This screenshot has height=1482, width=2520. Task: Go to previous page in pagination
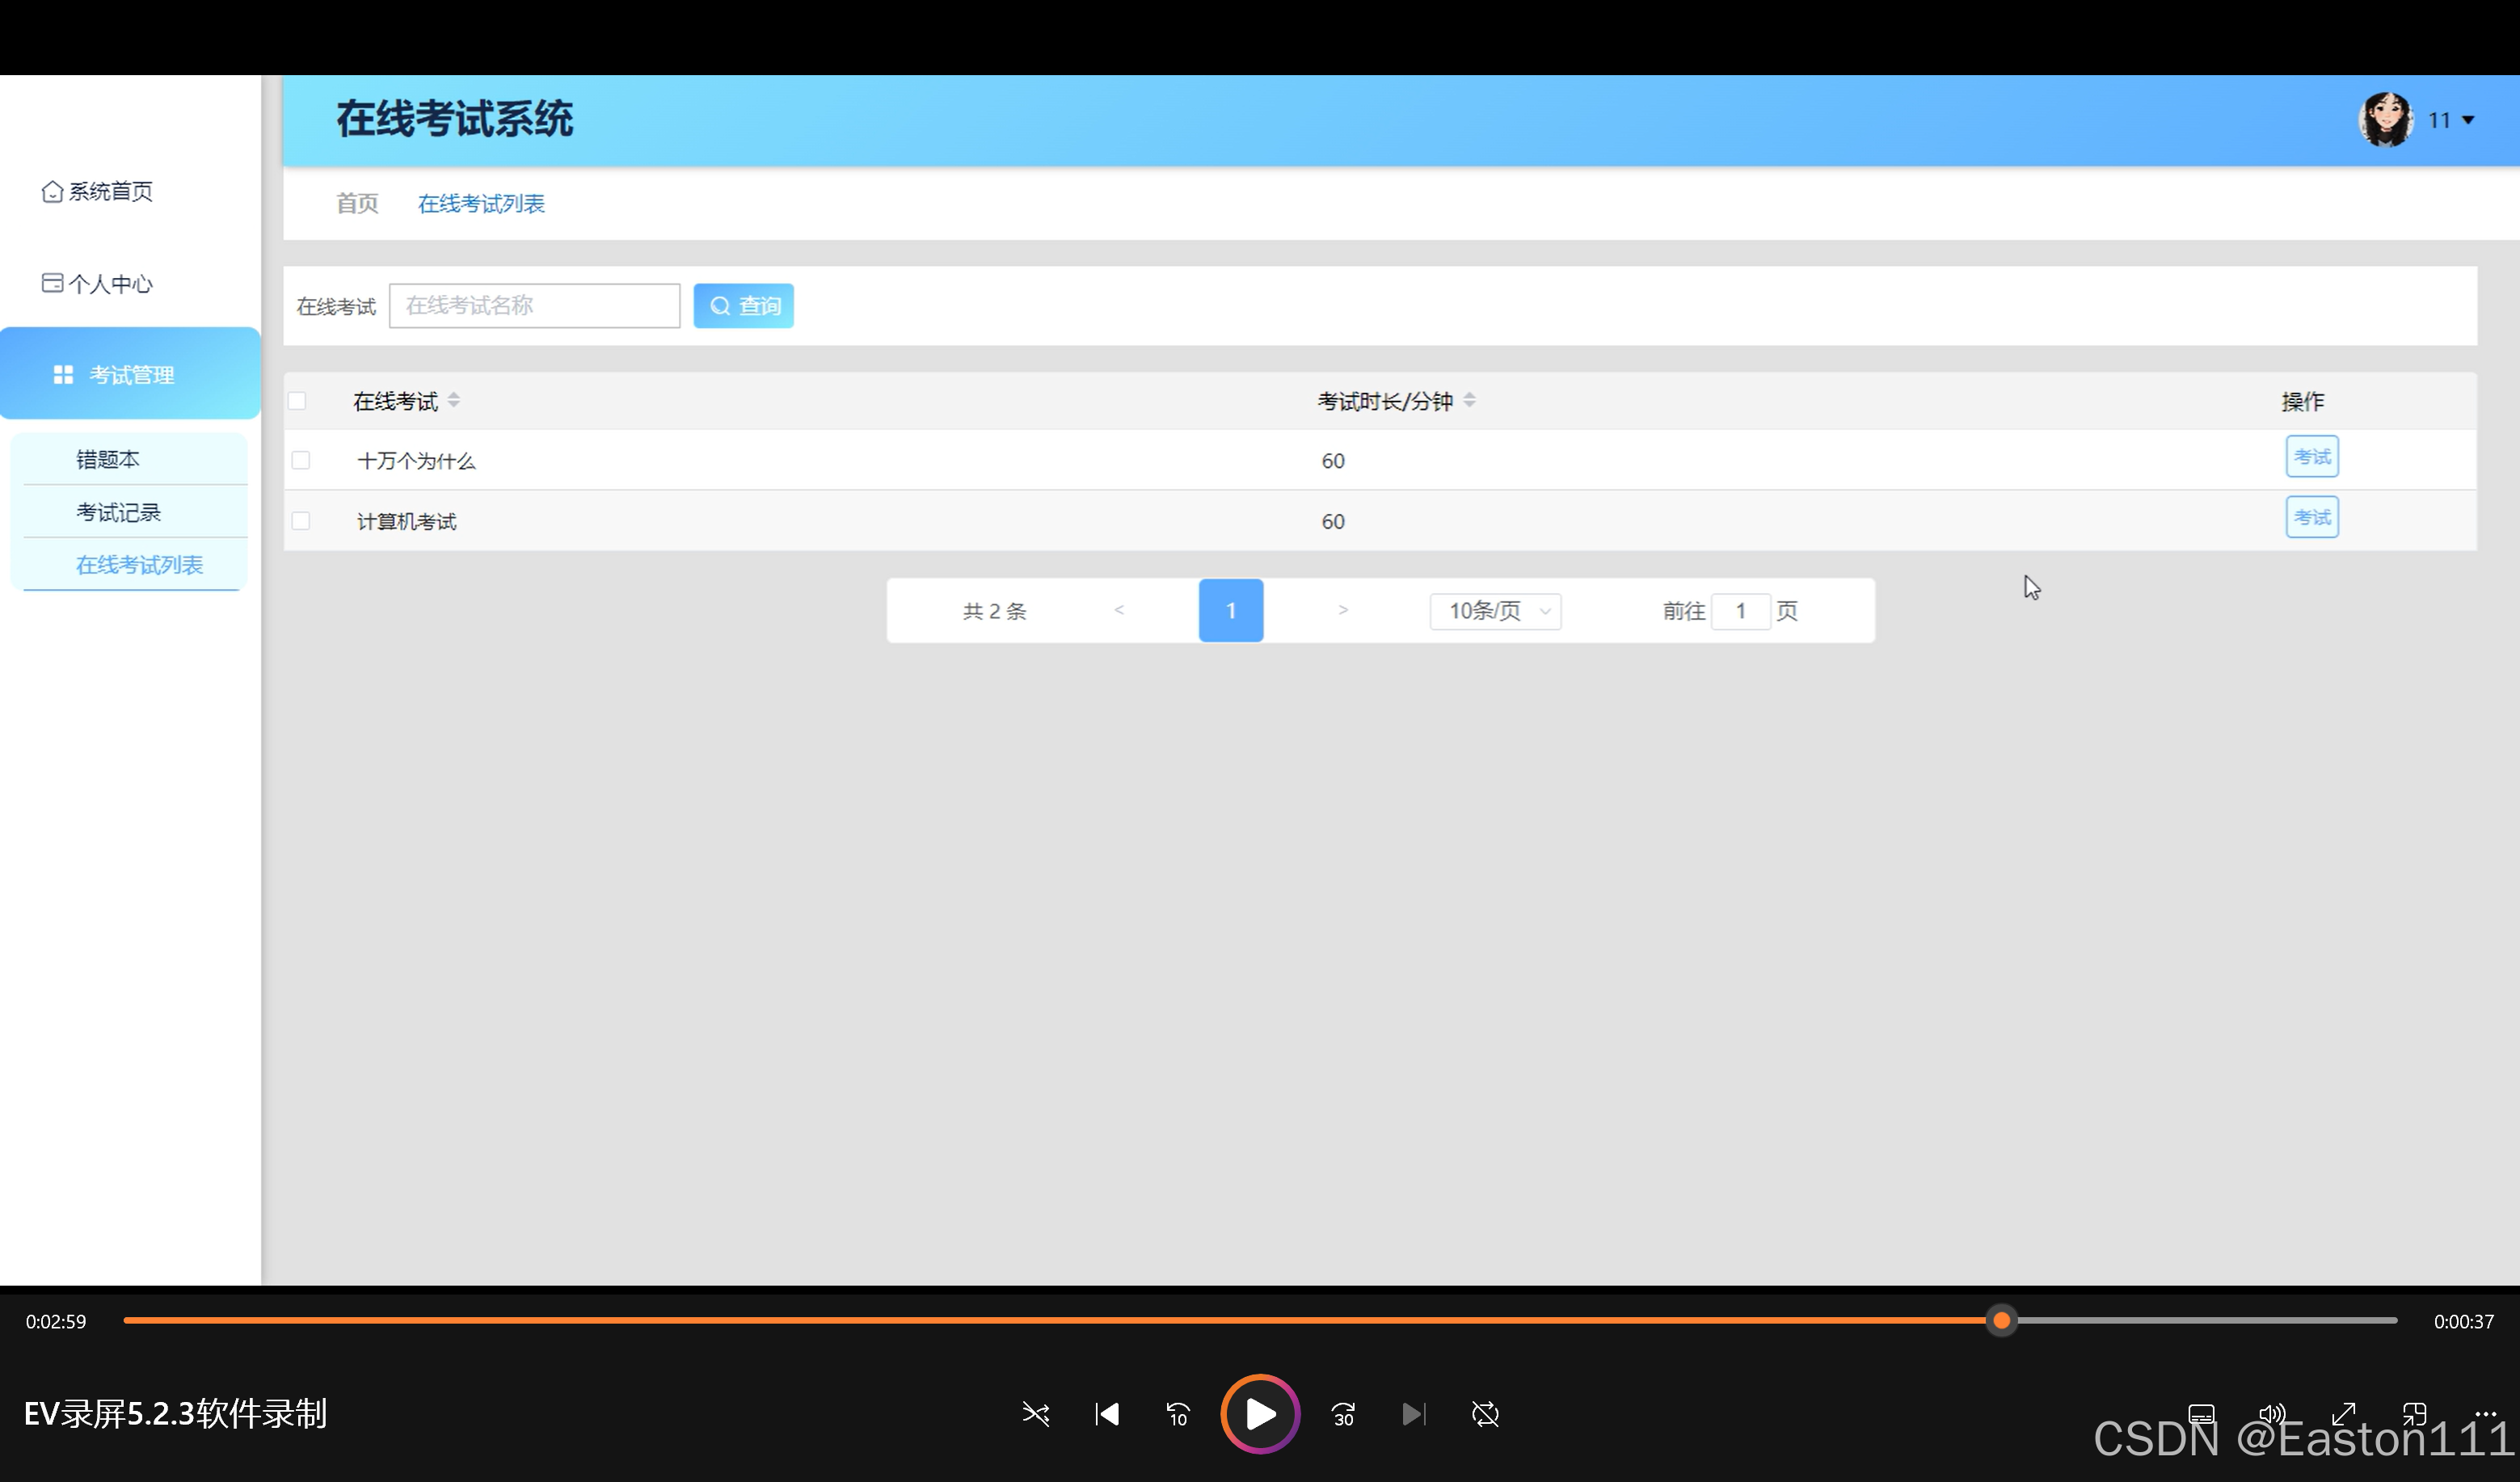click(x=1119, y=610)
